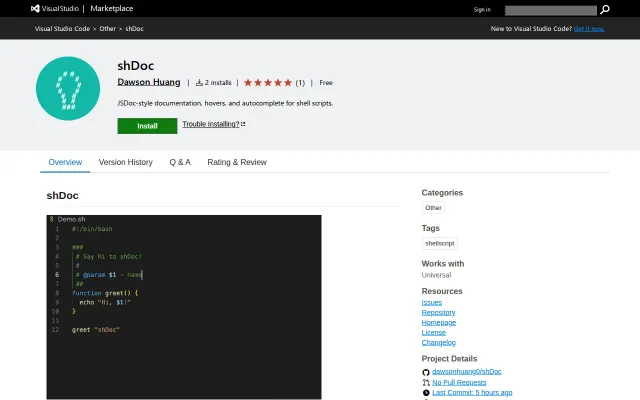The height and width of the screenshot is (400, 640).
Task: Open the Overview tab
Action: tap(65, 162)
